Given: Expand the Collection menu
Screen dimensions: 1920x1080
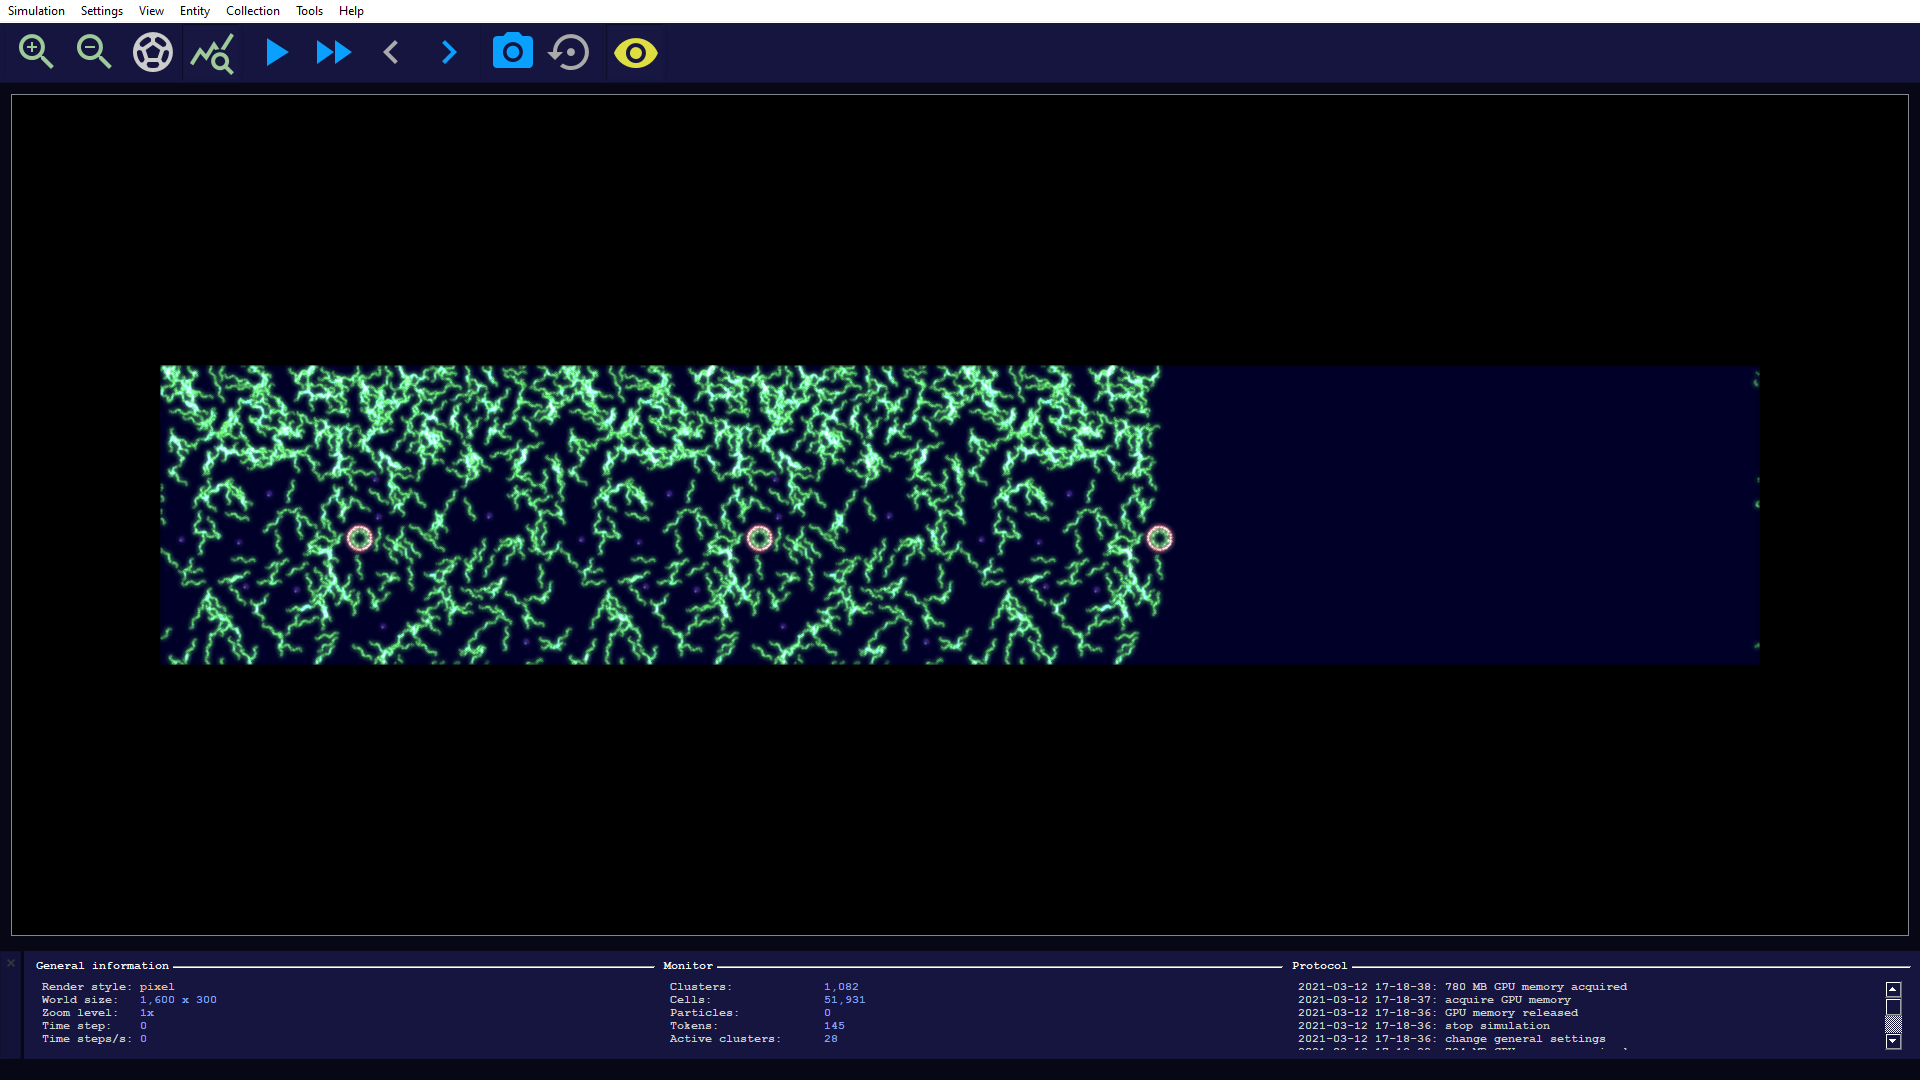Looking at the screenshot, I should 253,11.
